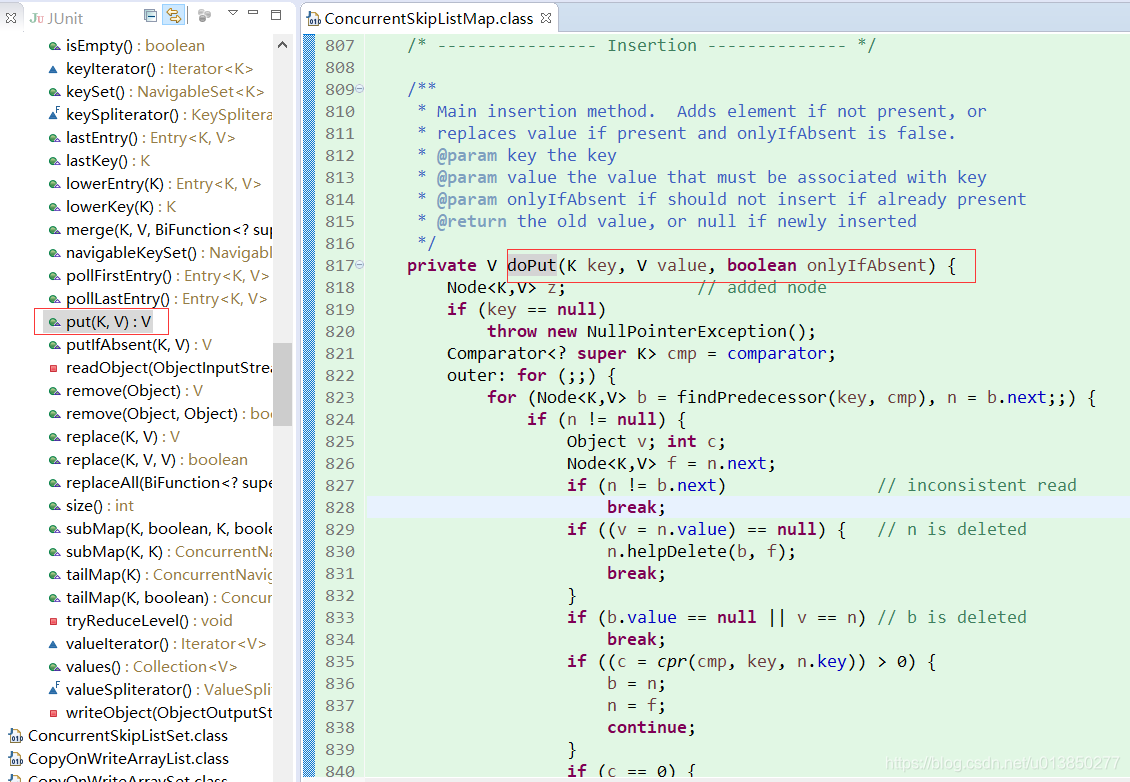Viewport: 1130px width, 782px height.
Task: Click the tryReduceLevel() private icon
Action: (53, 621)
